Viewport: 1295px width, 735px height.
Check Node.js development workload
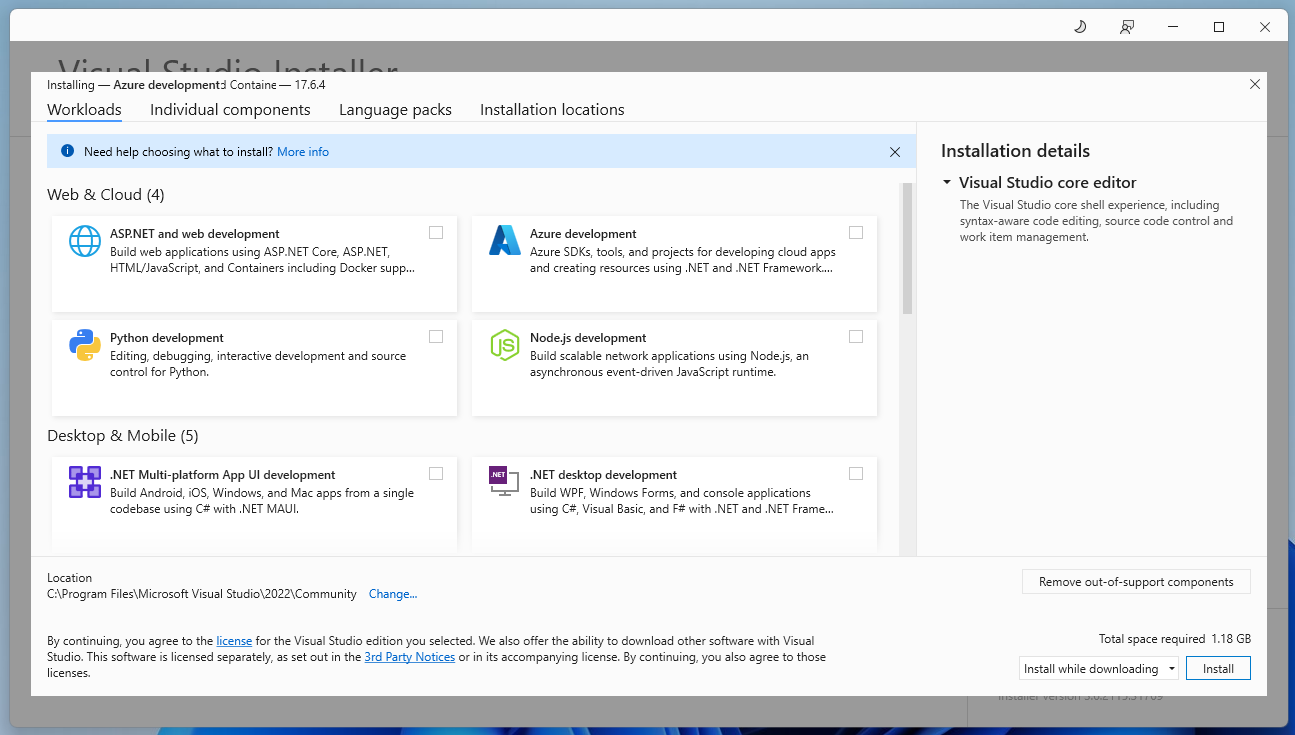click(856, 337)
